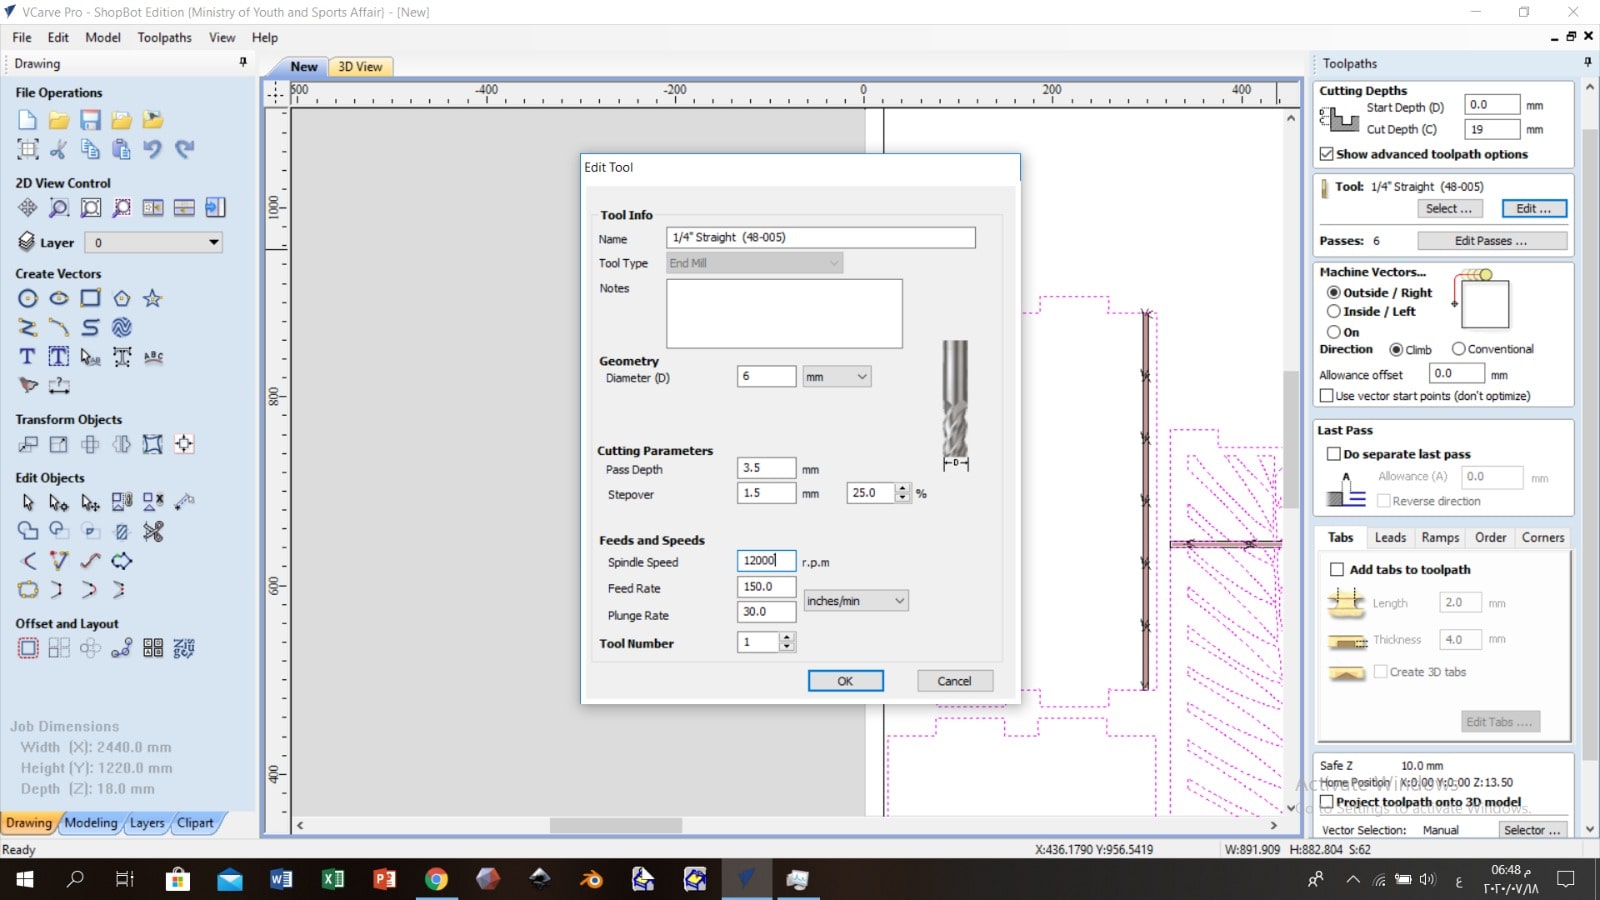The image size is (1600, 900).
Task: Open Align Objects tool
Action: coord(184,444)
